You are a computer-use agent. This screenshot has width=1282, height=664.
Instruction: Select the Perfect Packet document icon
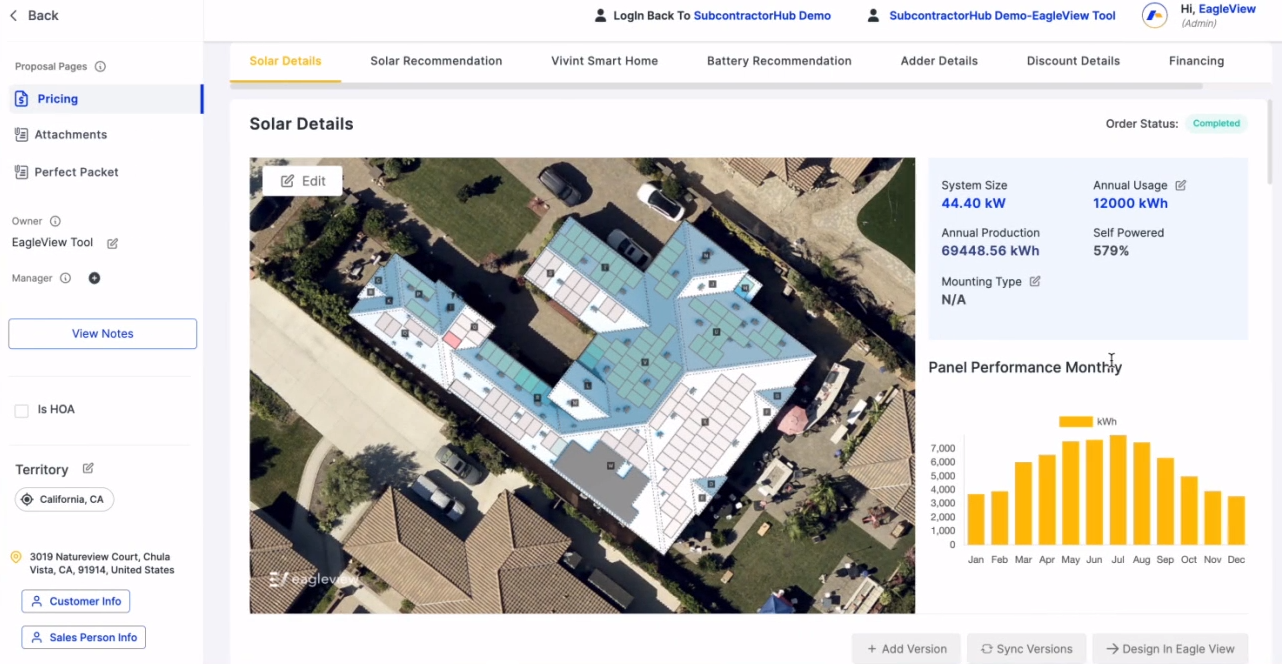[22, 171]
